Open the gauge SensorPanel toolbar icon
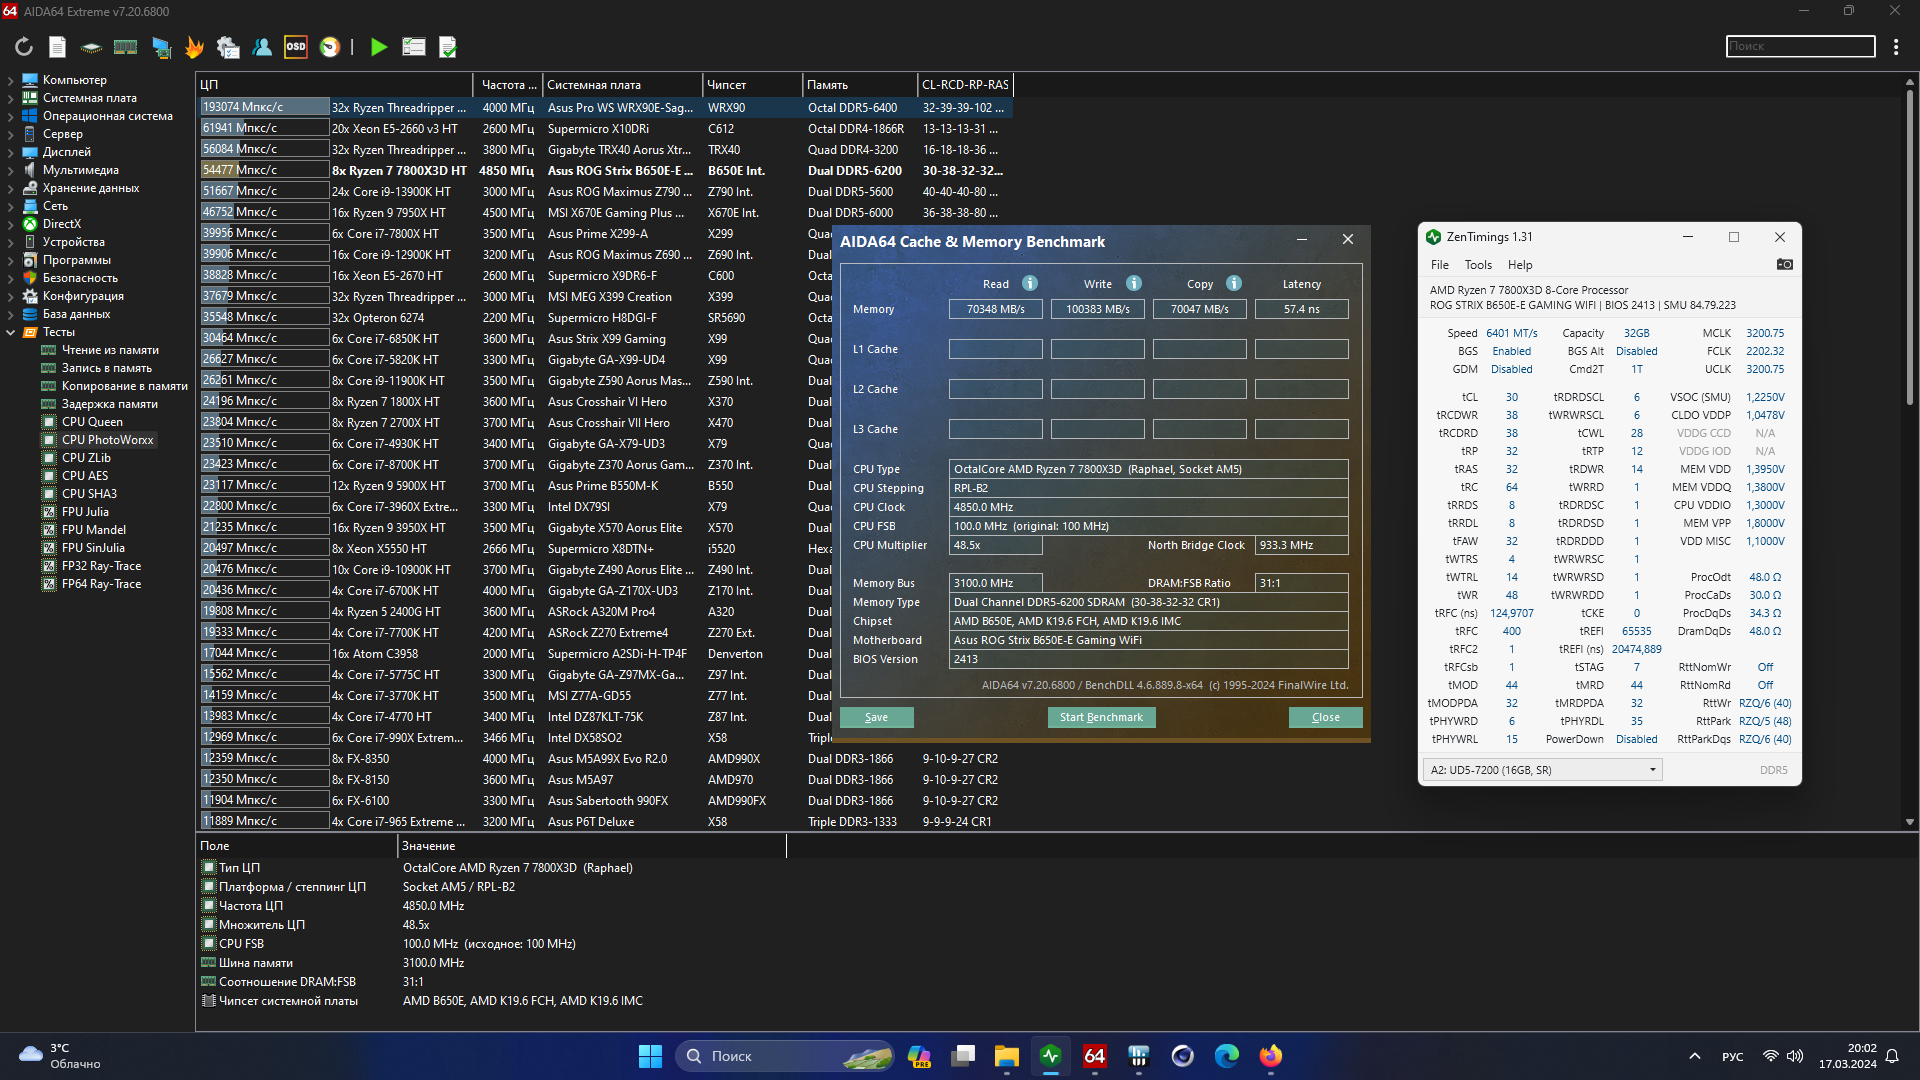This screenshot has height=1080, width=1920. pos(329,47)
